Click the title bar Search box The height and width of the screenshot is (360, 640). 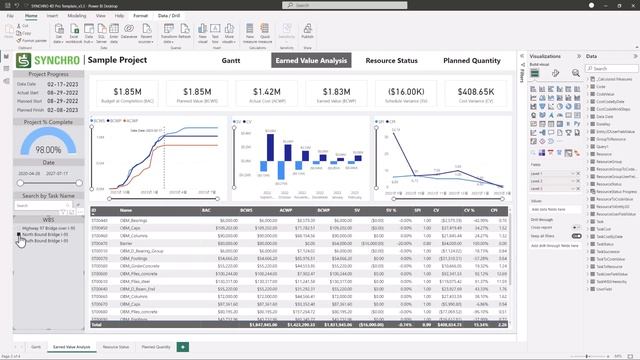pyautogui.click(x=344, y=5)
